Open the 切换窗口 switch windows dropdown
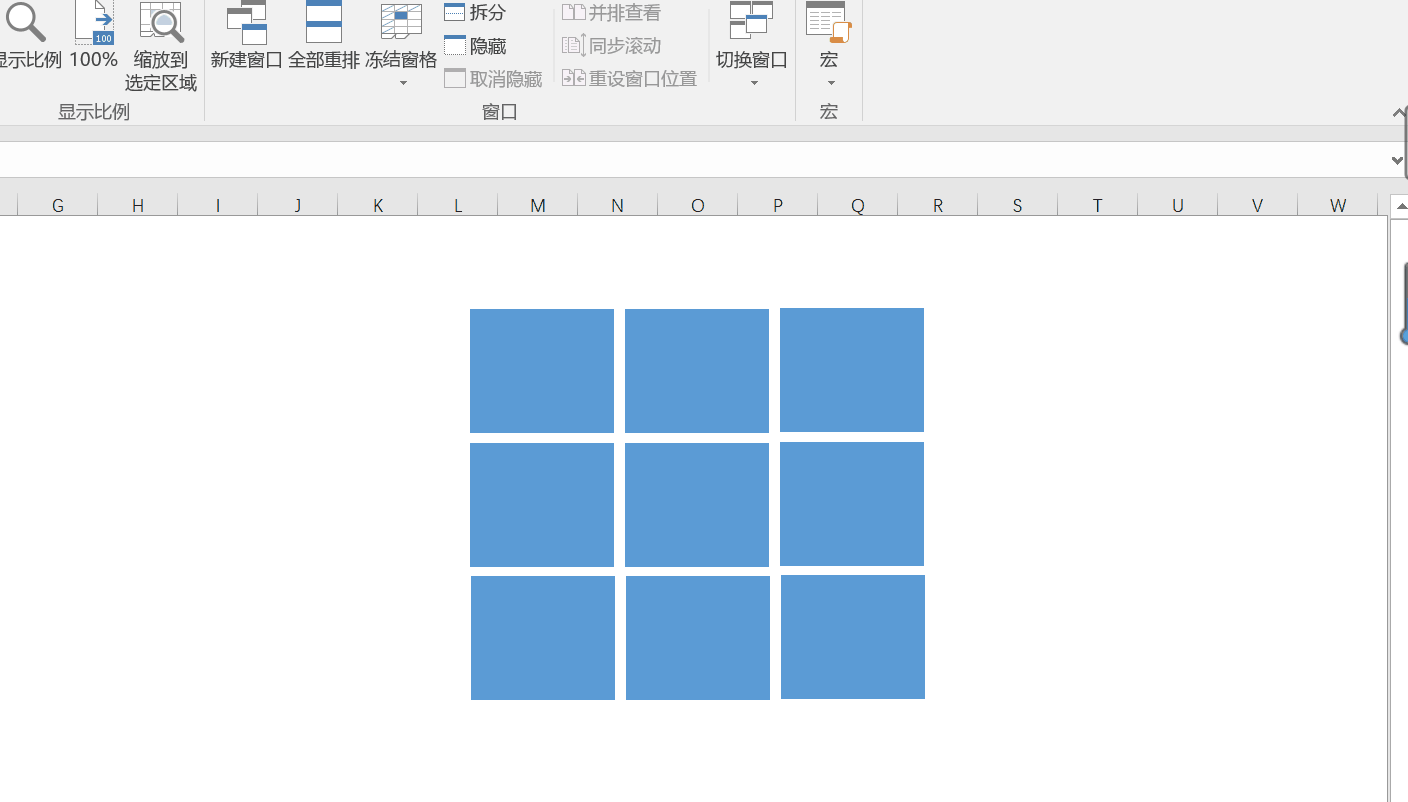This screenshot has height=802, width=1408. 752,46
